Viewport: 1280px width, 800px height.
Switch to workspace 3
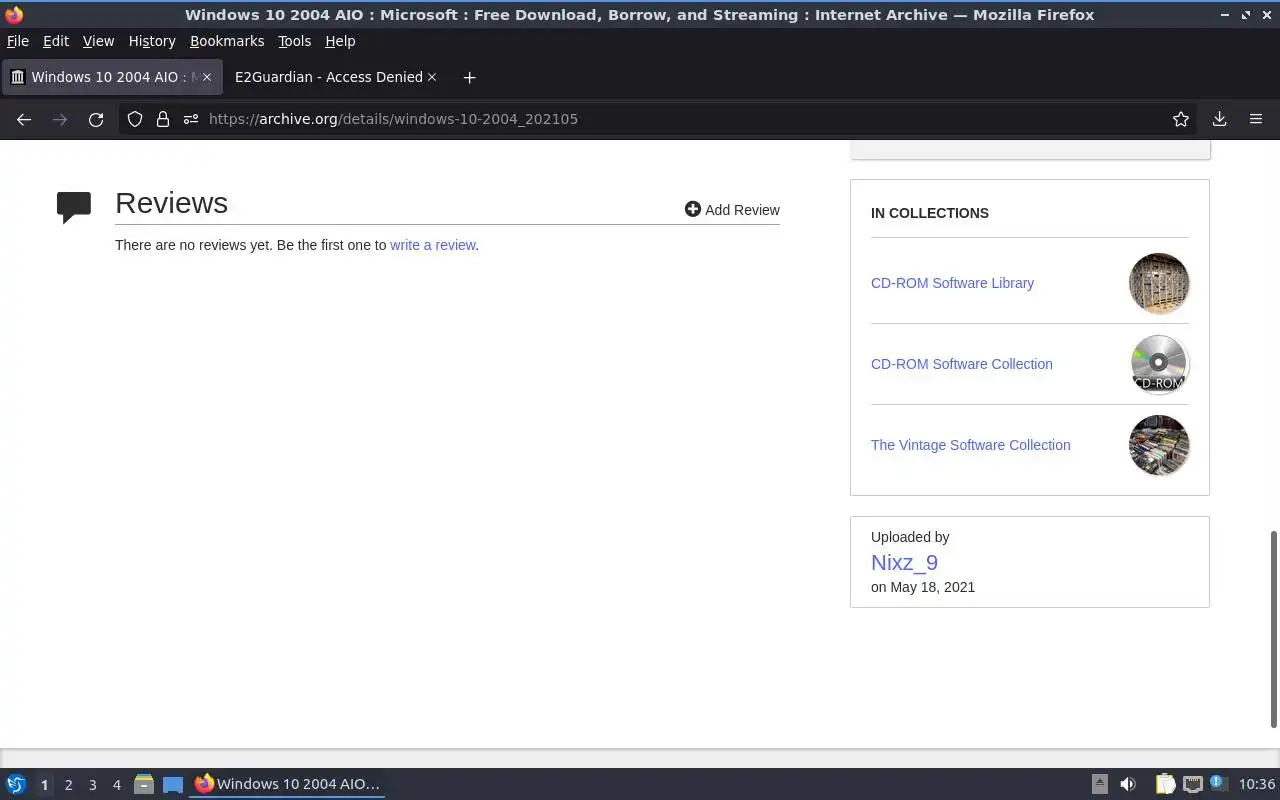(92, 785)
